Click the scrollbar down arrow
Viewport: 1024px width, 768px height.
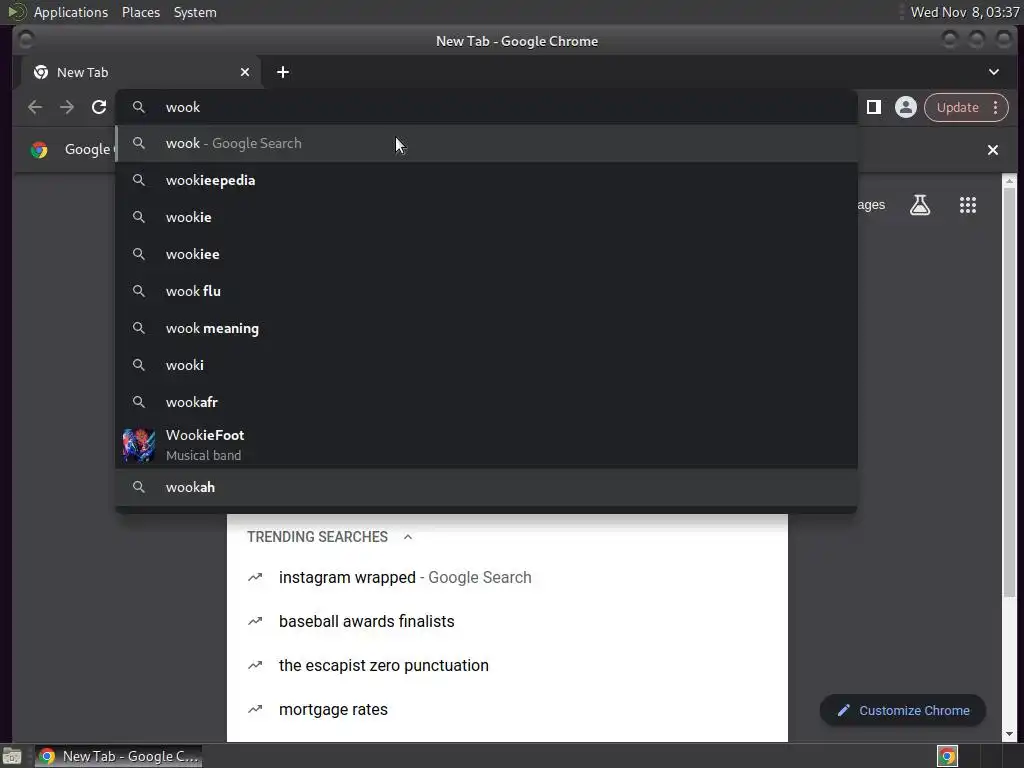pyautogui.click(x=1009, y=734)
